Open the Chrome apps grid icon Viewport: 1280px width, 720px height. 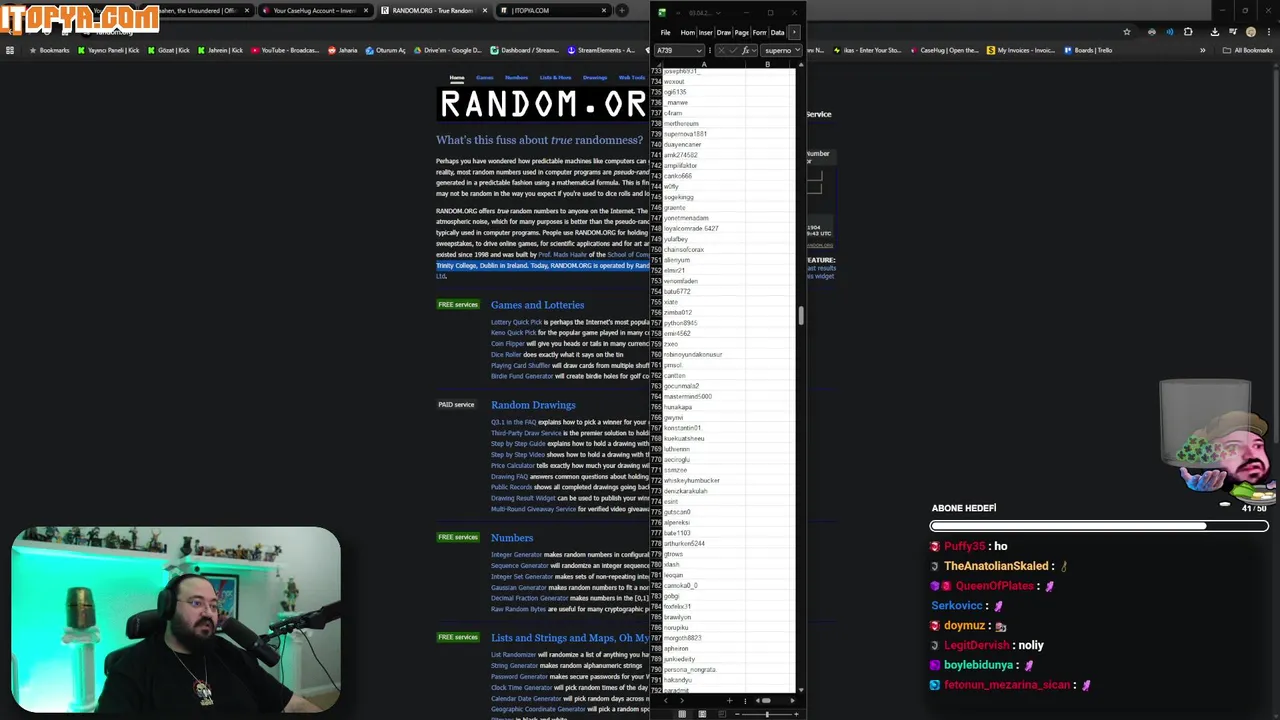[x=10, y=50]
